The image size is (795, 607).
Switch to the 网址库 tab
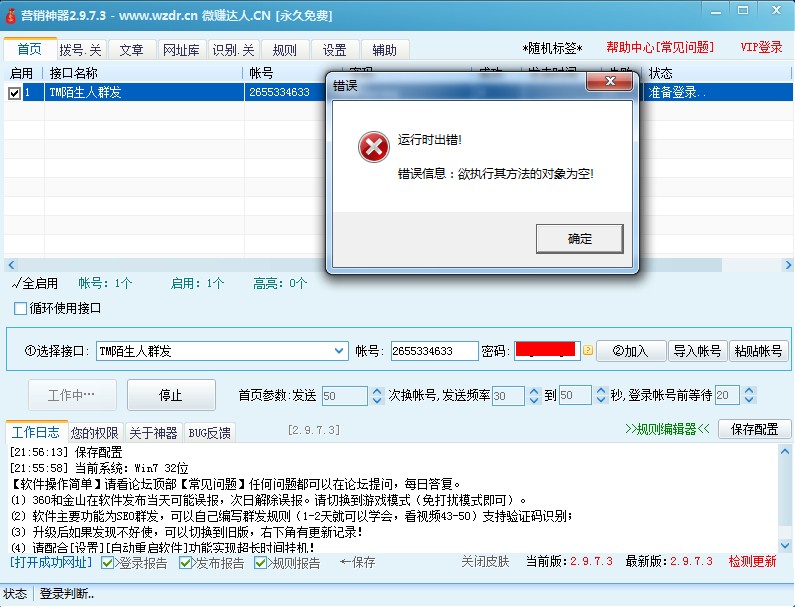tap(180, 50)
